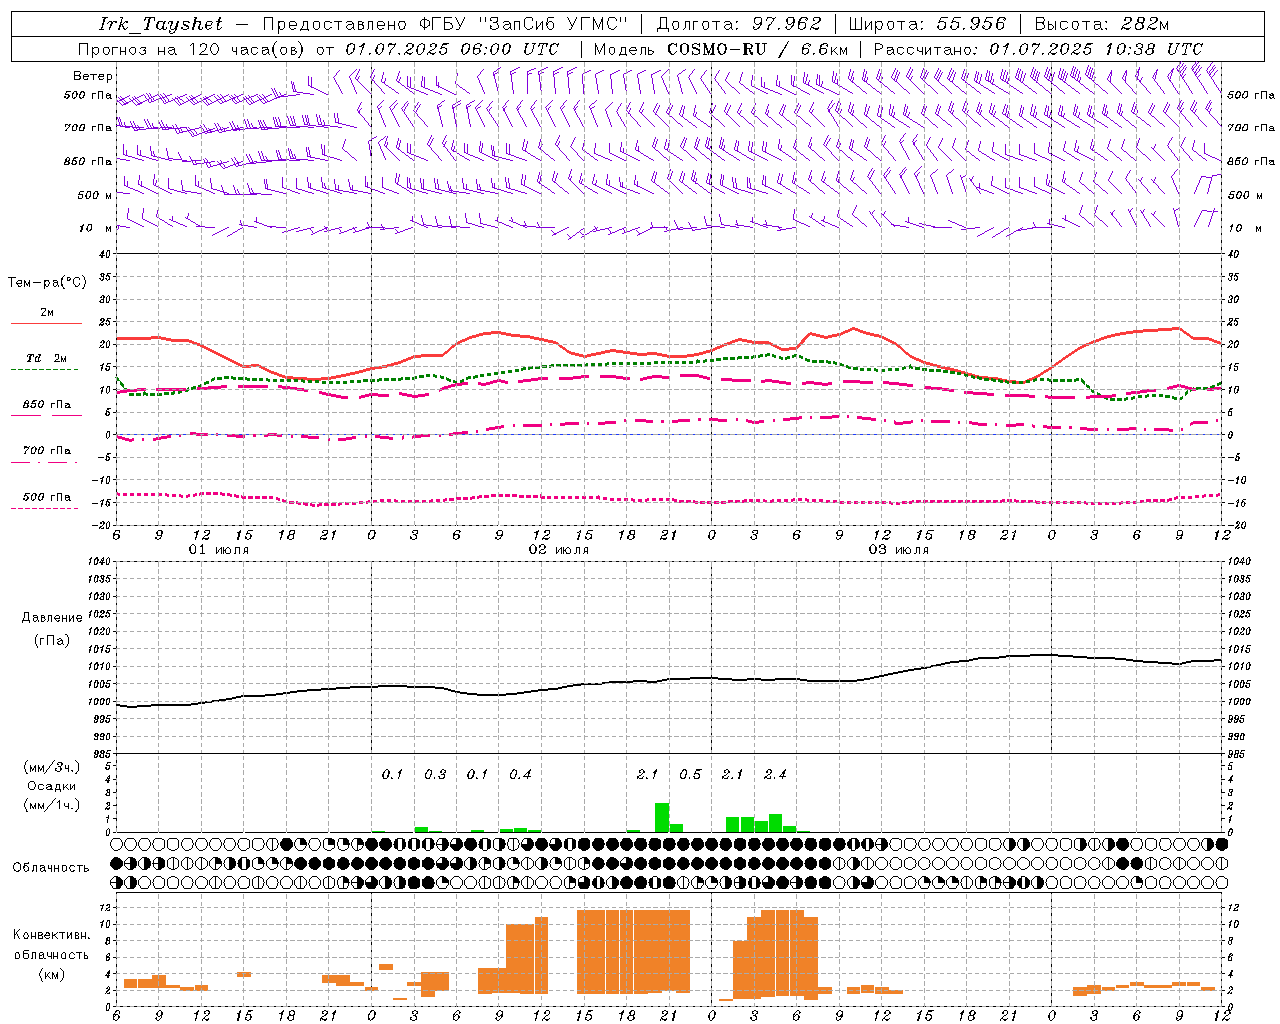This screenshot has height=1024, width=1280.
Task: Click the 02 июля date label
Action: pyautogui.click(x=559, y=550)
